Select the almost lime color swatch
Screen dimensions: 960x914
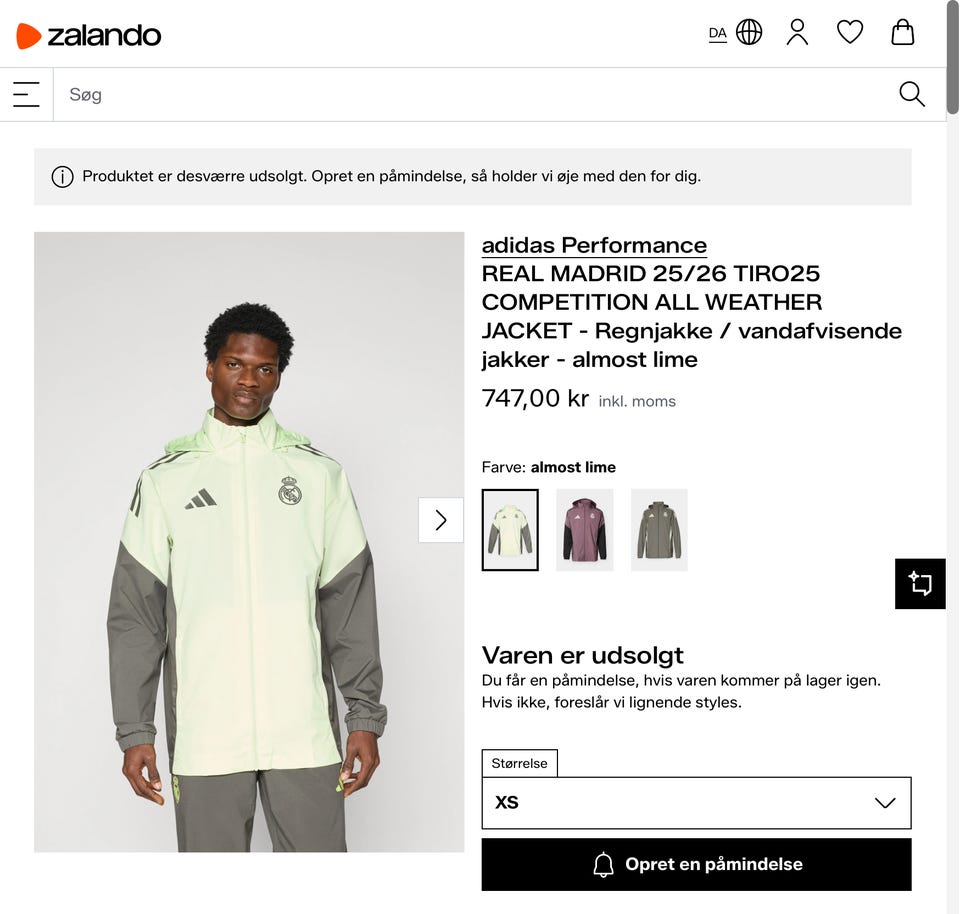[510, 530]
